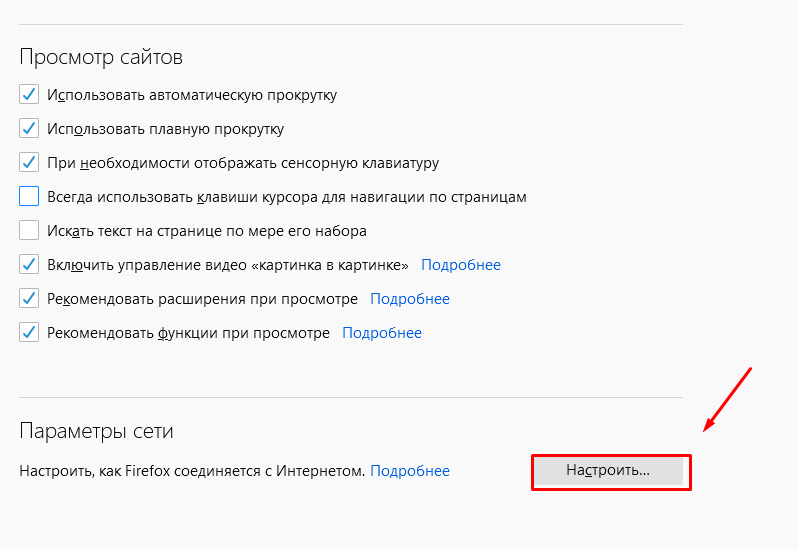798x549 pixels.
Task: Toggle the «картинка в картинке» video controls checkbox
Action: 29,265
